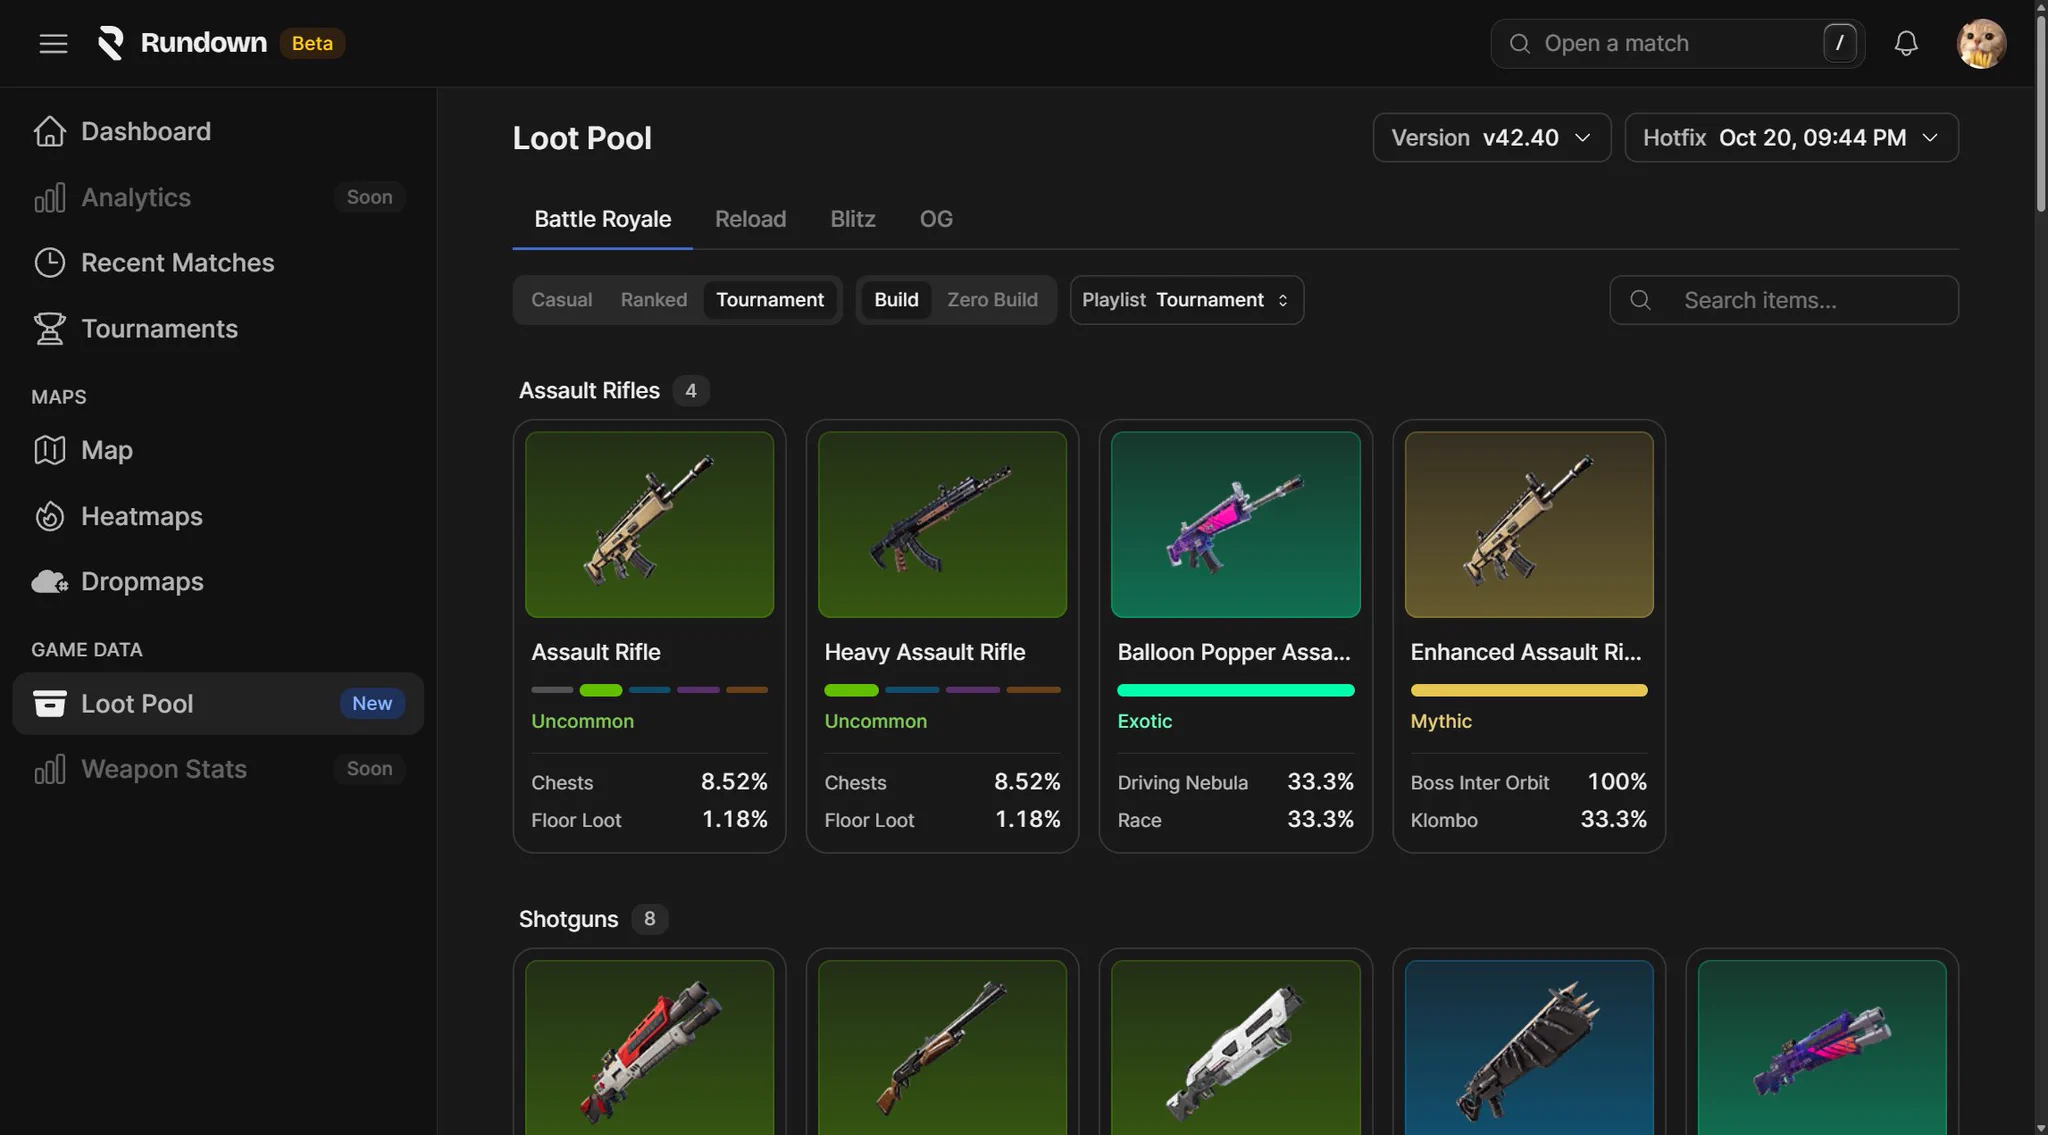
Task: Open Enhanced Assault Rifle thumbnail
Action: [1528, 524]
